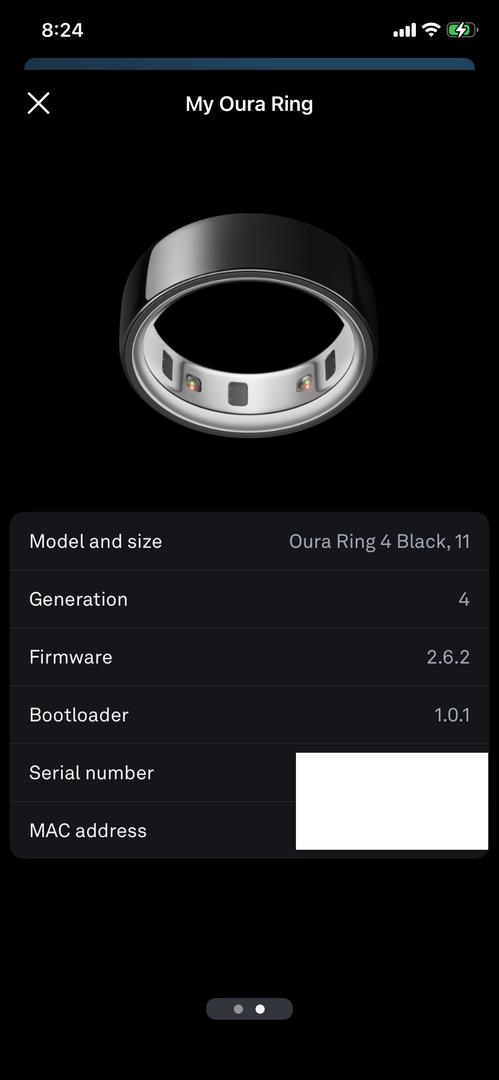Close the My Oura Ring screen
The height and width of the screenshot is (1080, 499).
(39, 103)
